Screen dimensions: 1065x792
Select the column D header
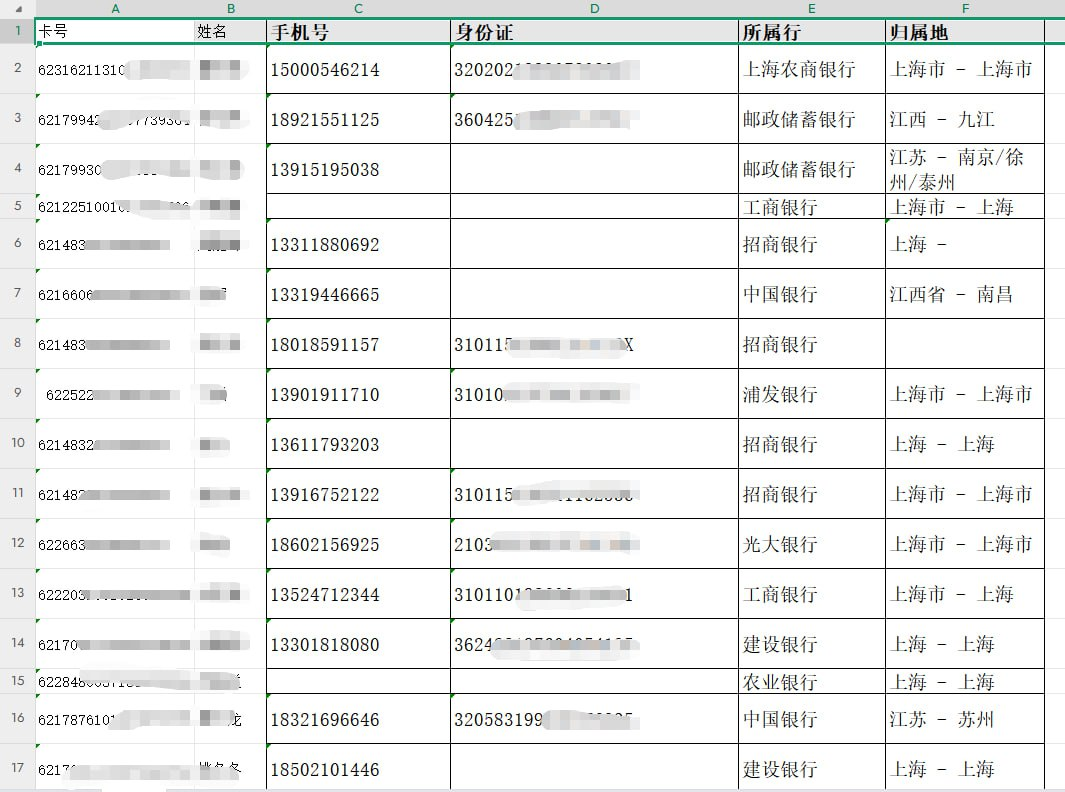594,8
